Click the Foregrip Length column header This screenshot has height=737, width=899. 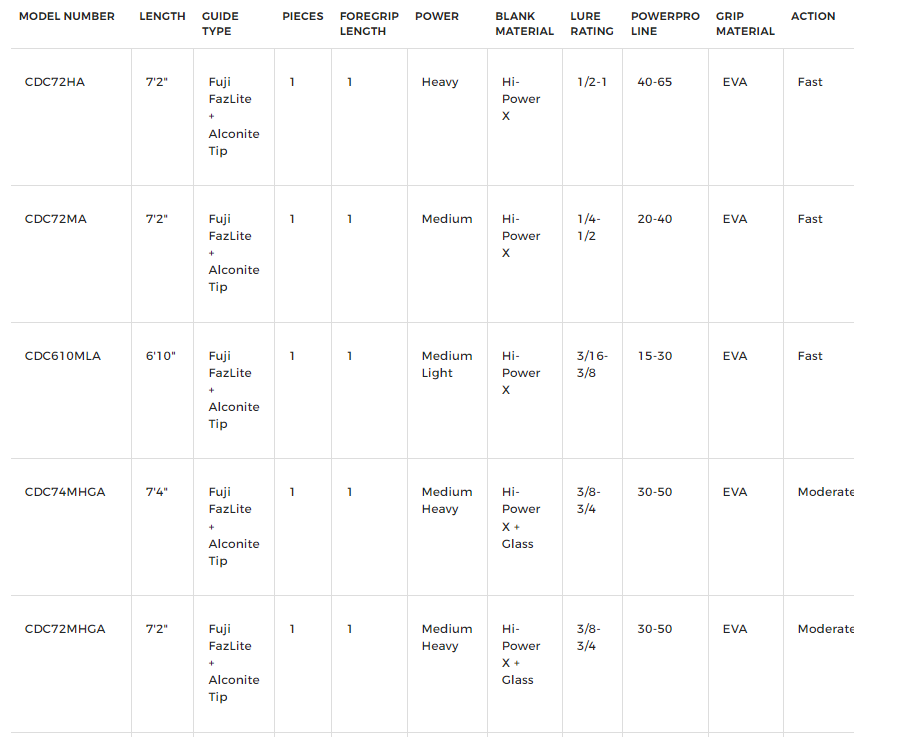[x=369, y=24]
